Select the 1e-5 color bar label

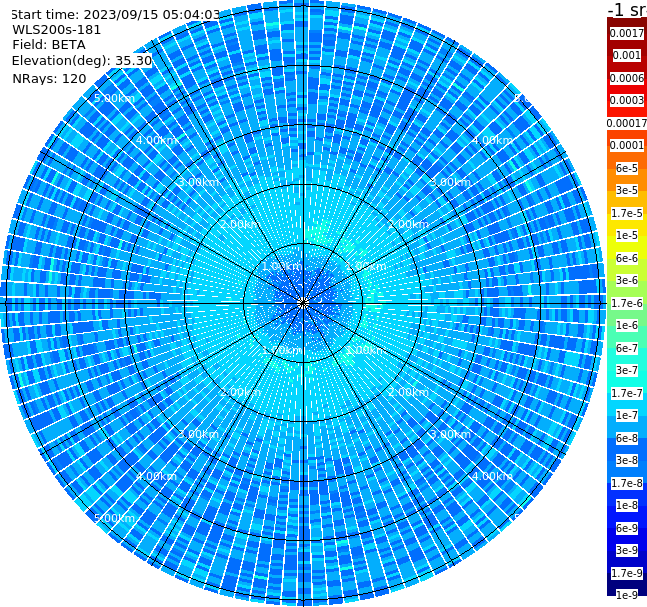coord(627,235)
